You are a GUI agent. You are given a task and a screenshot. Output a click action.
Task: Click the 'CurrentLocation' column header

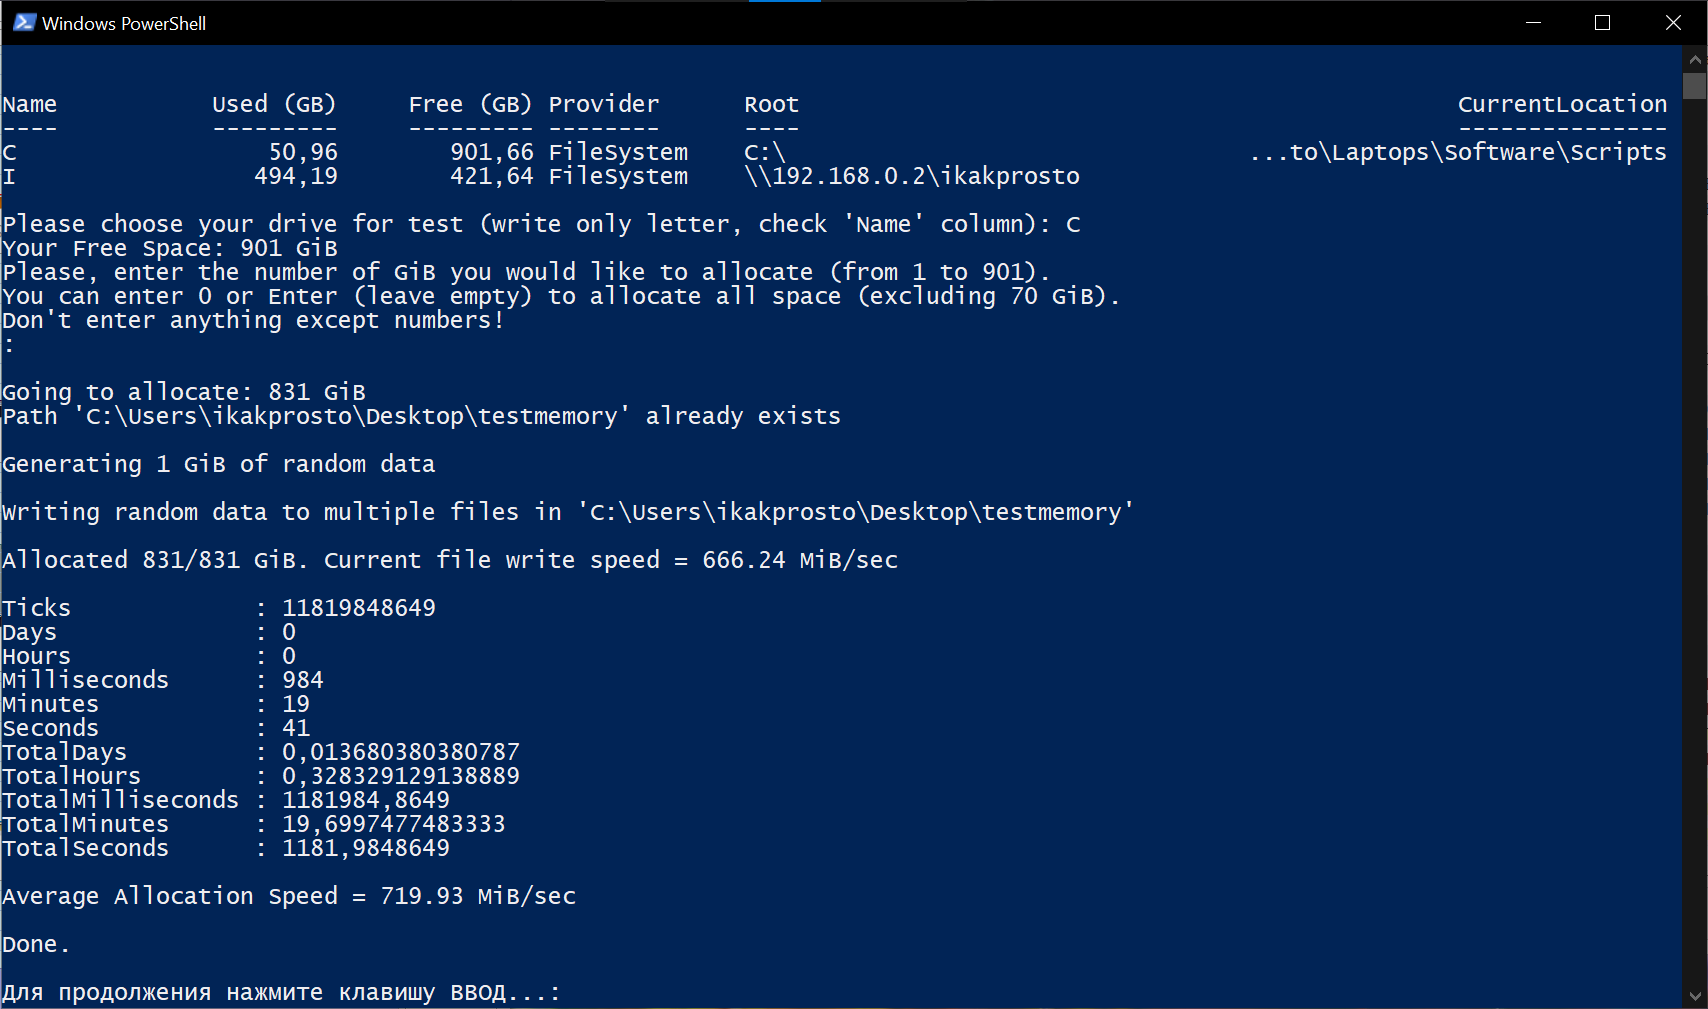1562,104
